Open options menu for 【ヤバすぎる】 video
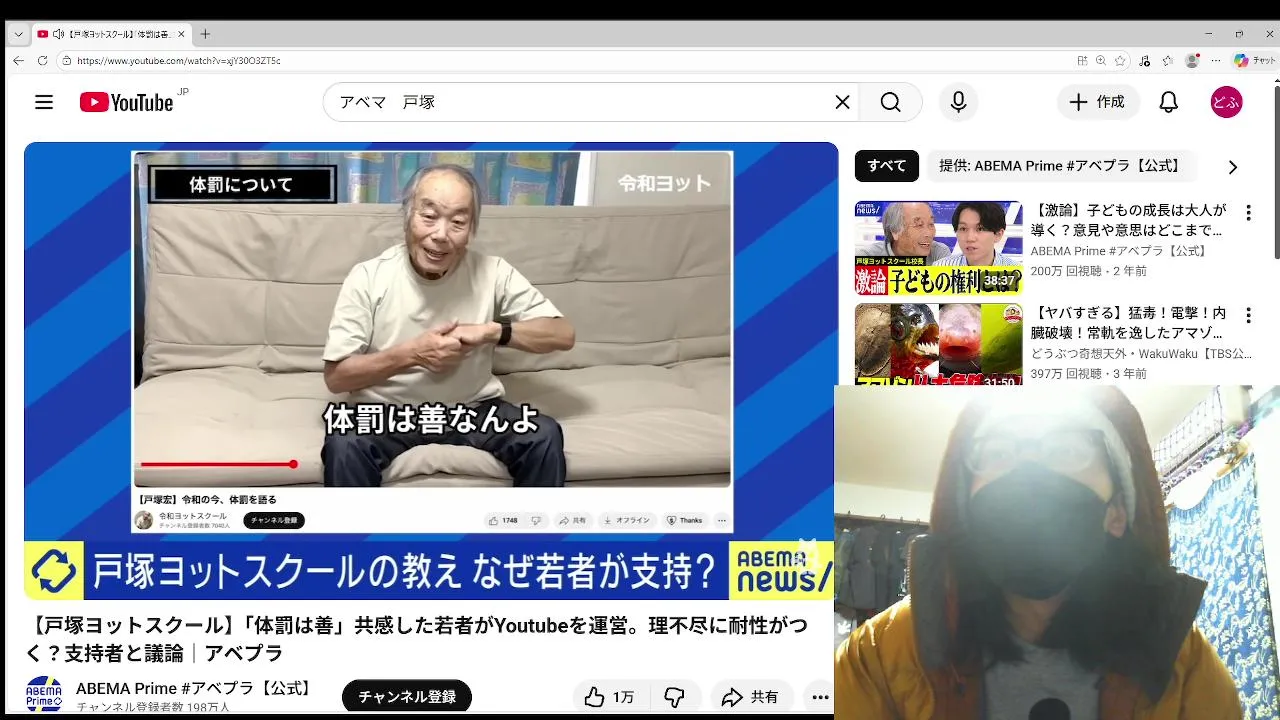This screenshot has height=720, width=1280. pyautogui.click(x=1248, y=316)
